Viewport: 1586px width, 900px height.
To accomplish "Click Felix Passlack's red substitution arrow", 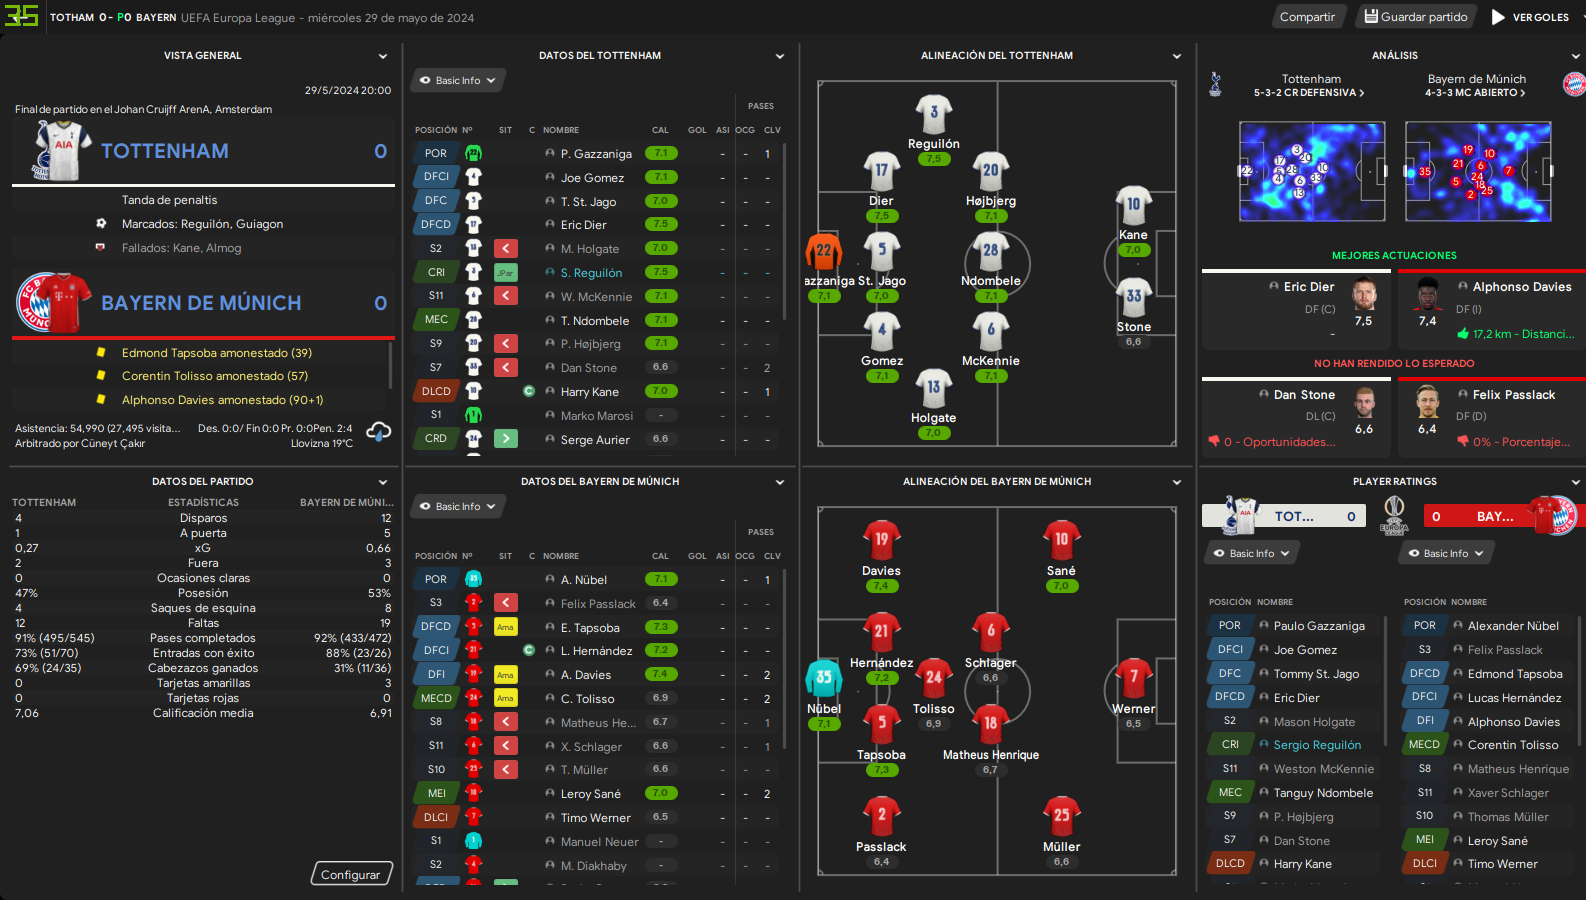I will click(x=506, y=603).
